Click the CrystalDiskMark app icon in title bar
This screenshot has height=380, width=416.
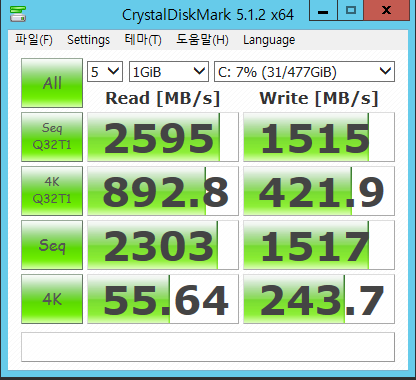pyautogui.click(x=18, y=14)
